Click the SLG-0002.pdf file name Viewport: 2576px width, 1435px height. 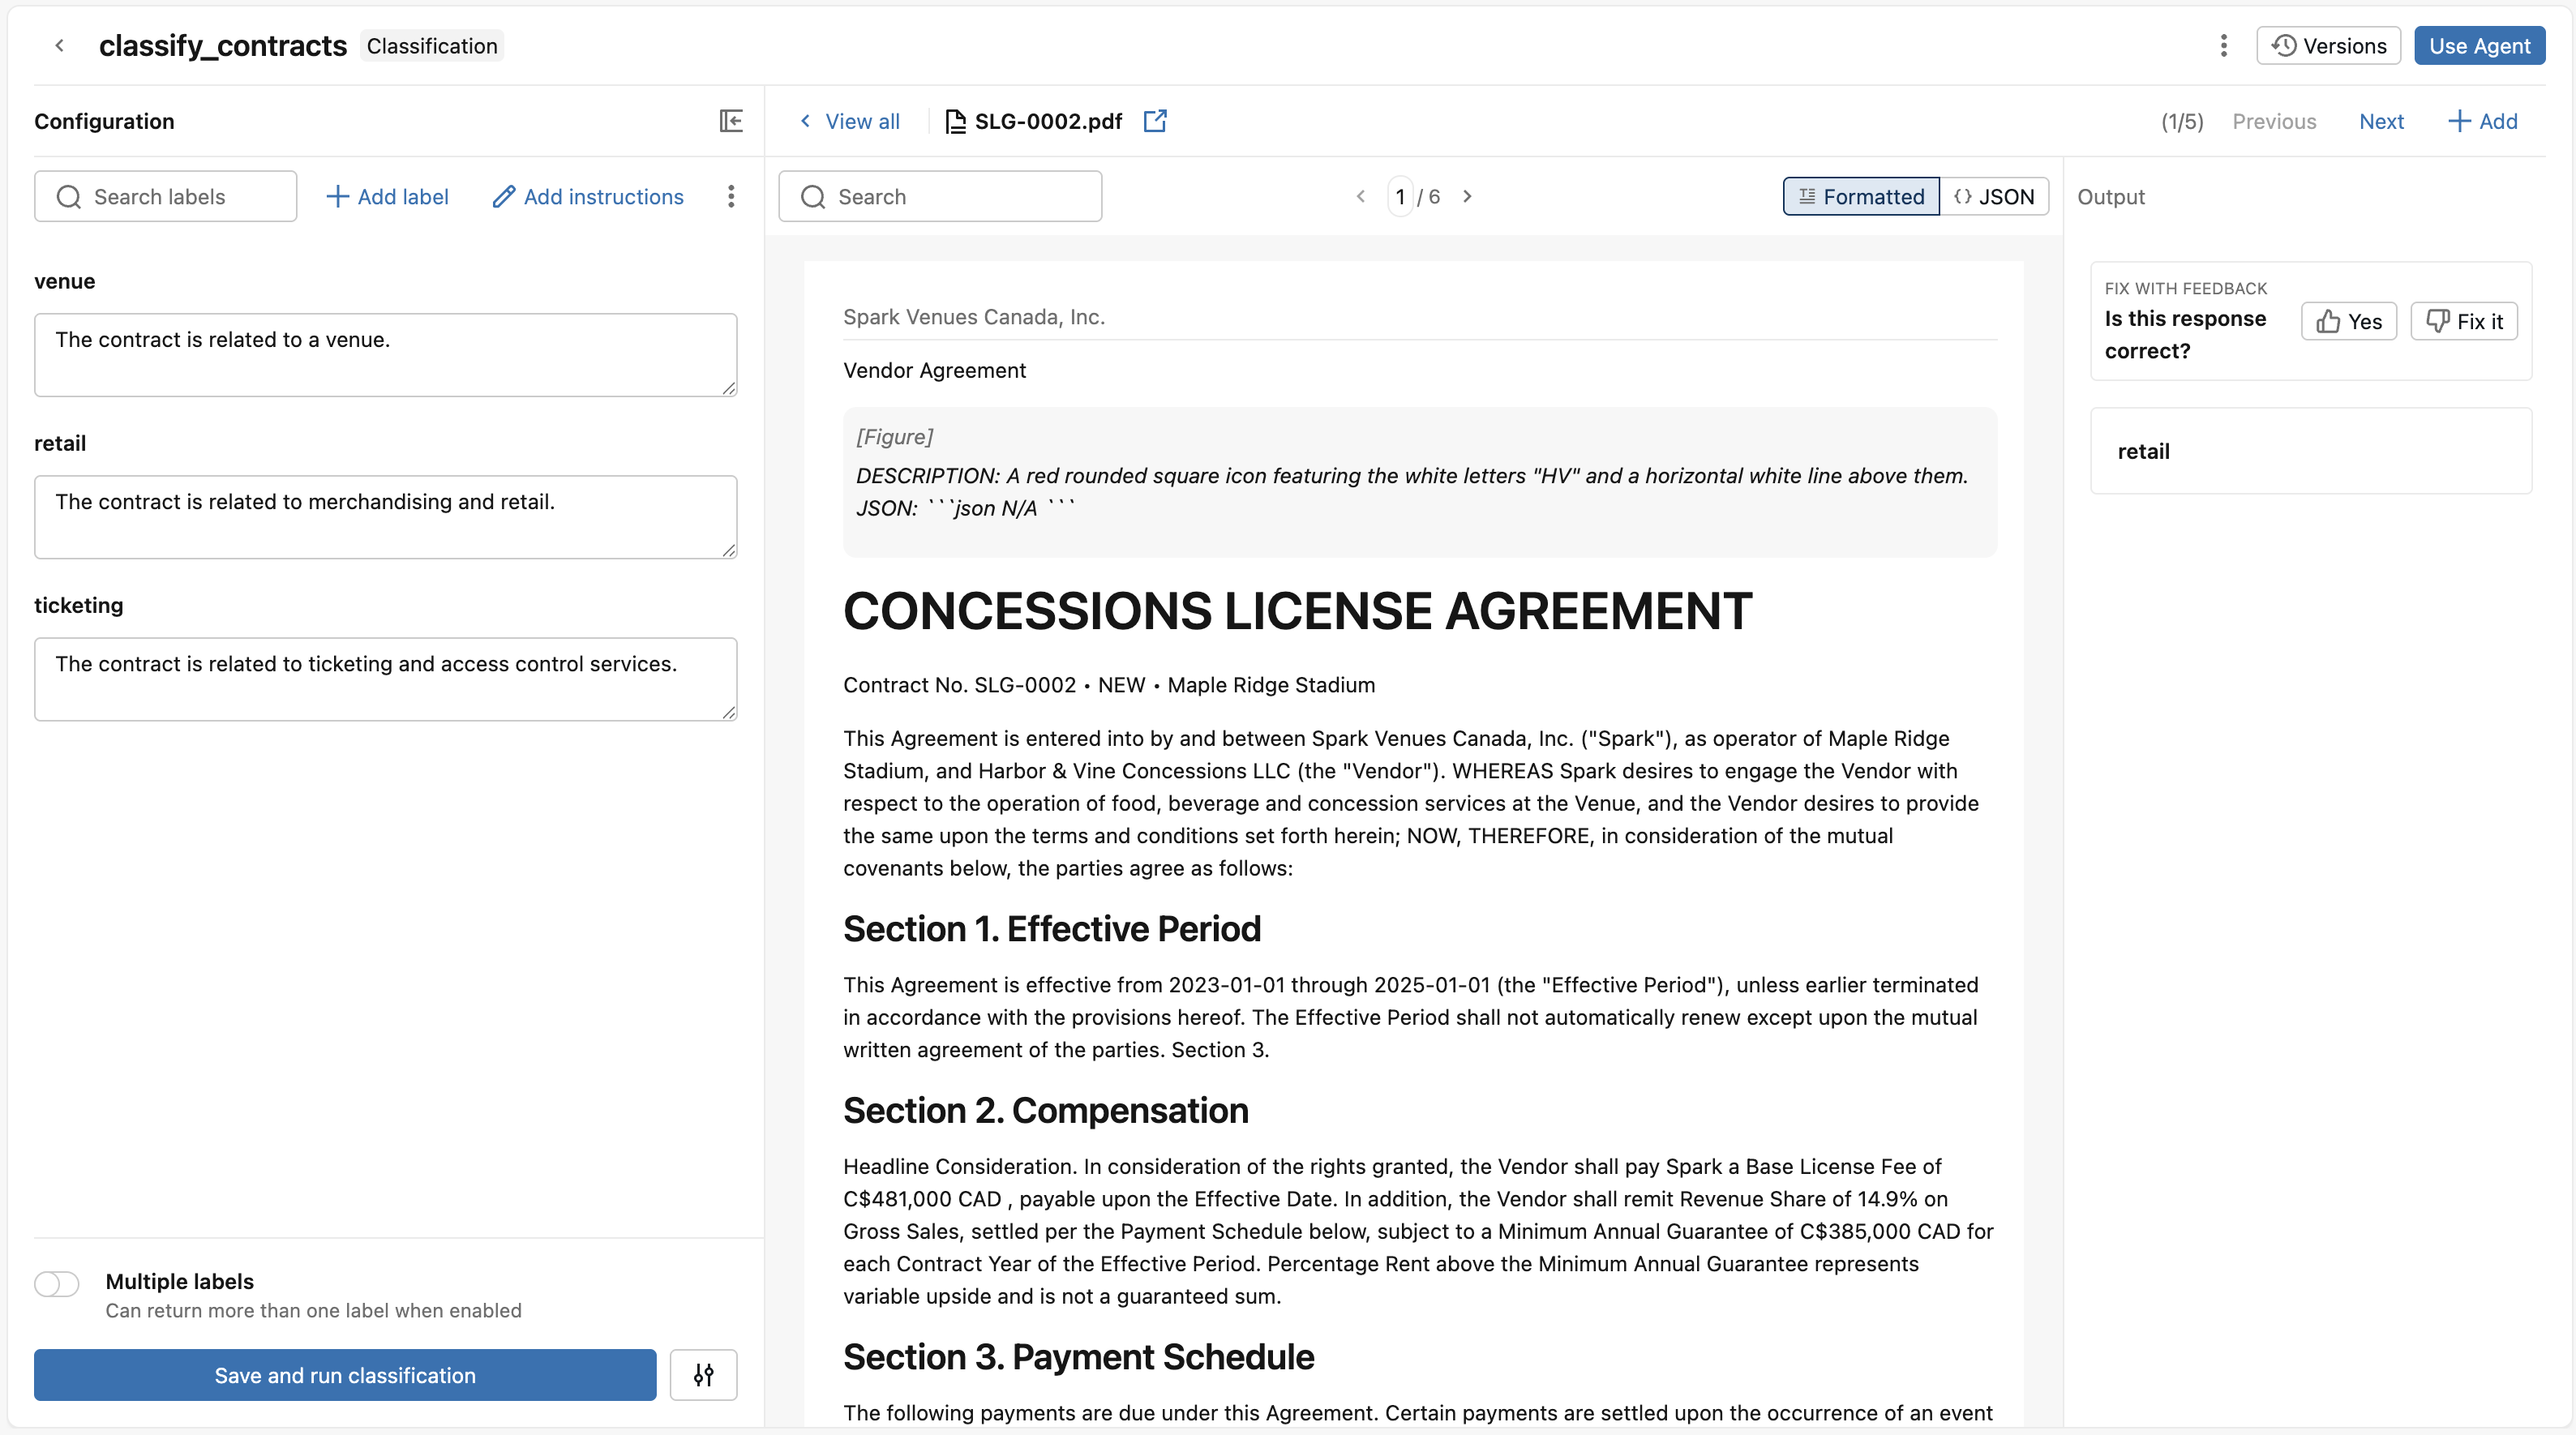click(x=1048, y=121)
